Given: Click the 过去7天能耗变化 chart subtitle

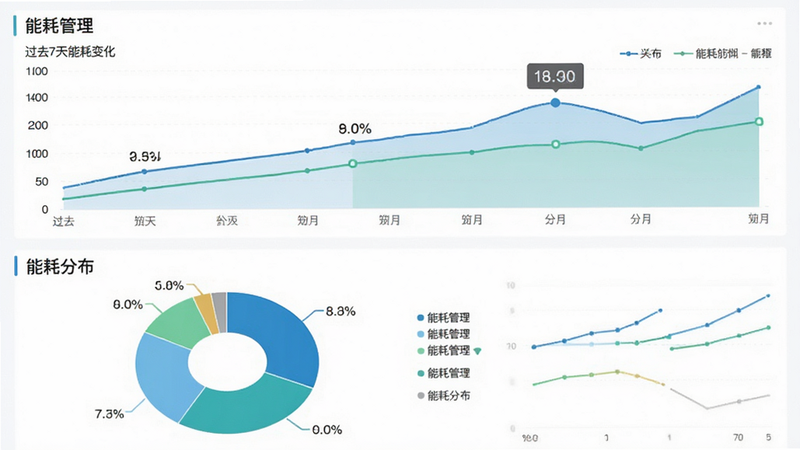Looking at the screenshot, I should (70, 52).
